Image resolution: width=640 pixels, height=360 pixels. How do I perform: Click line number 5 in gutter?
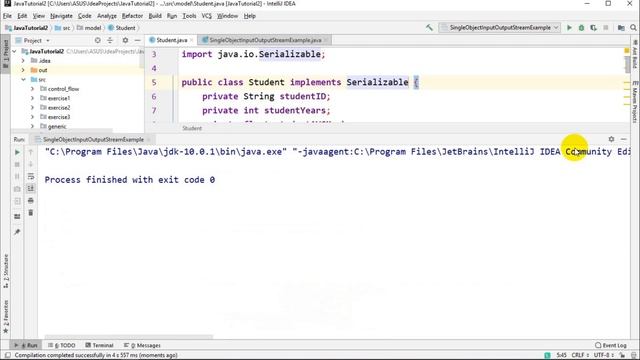point(154,82)
